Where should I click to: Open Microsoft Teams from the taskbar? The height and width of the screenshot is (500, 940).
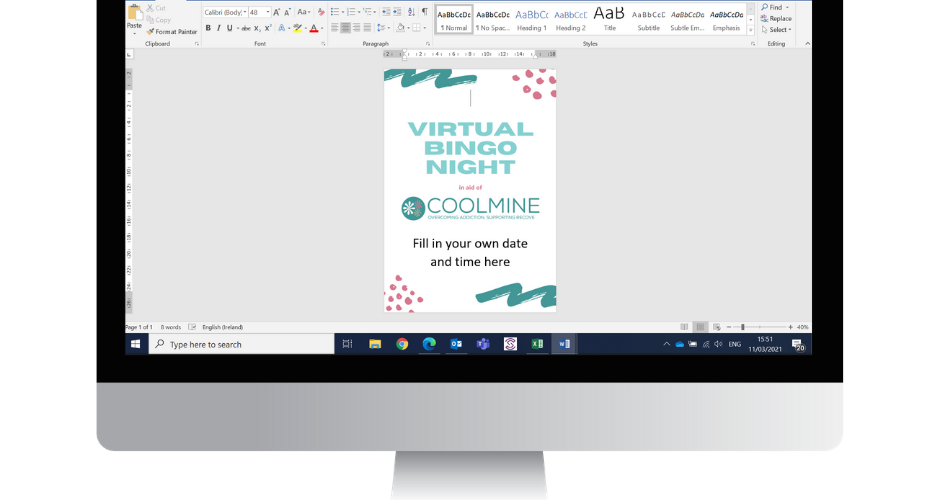[x=483, y=344]
